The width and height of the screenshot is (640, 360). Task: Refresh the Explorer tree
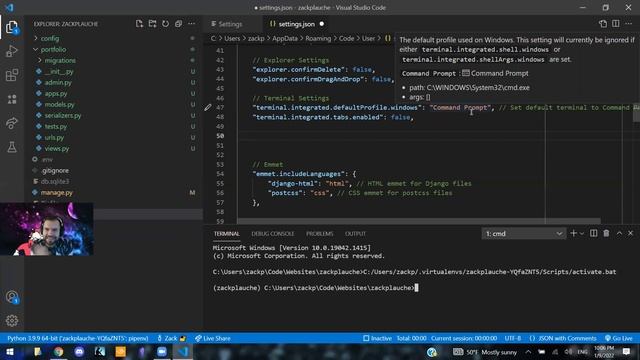click(165, 24)
